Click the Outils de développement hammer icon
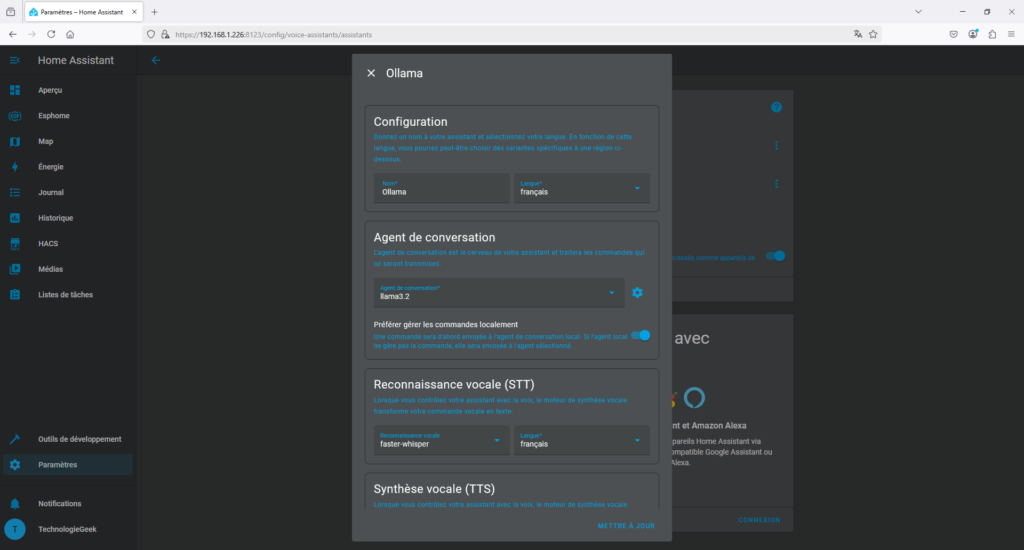Screen dimensions: 1024x550 pos(15,439)
